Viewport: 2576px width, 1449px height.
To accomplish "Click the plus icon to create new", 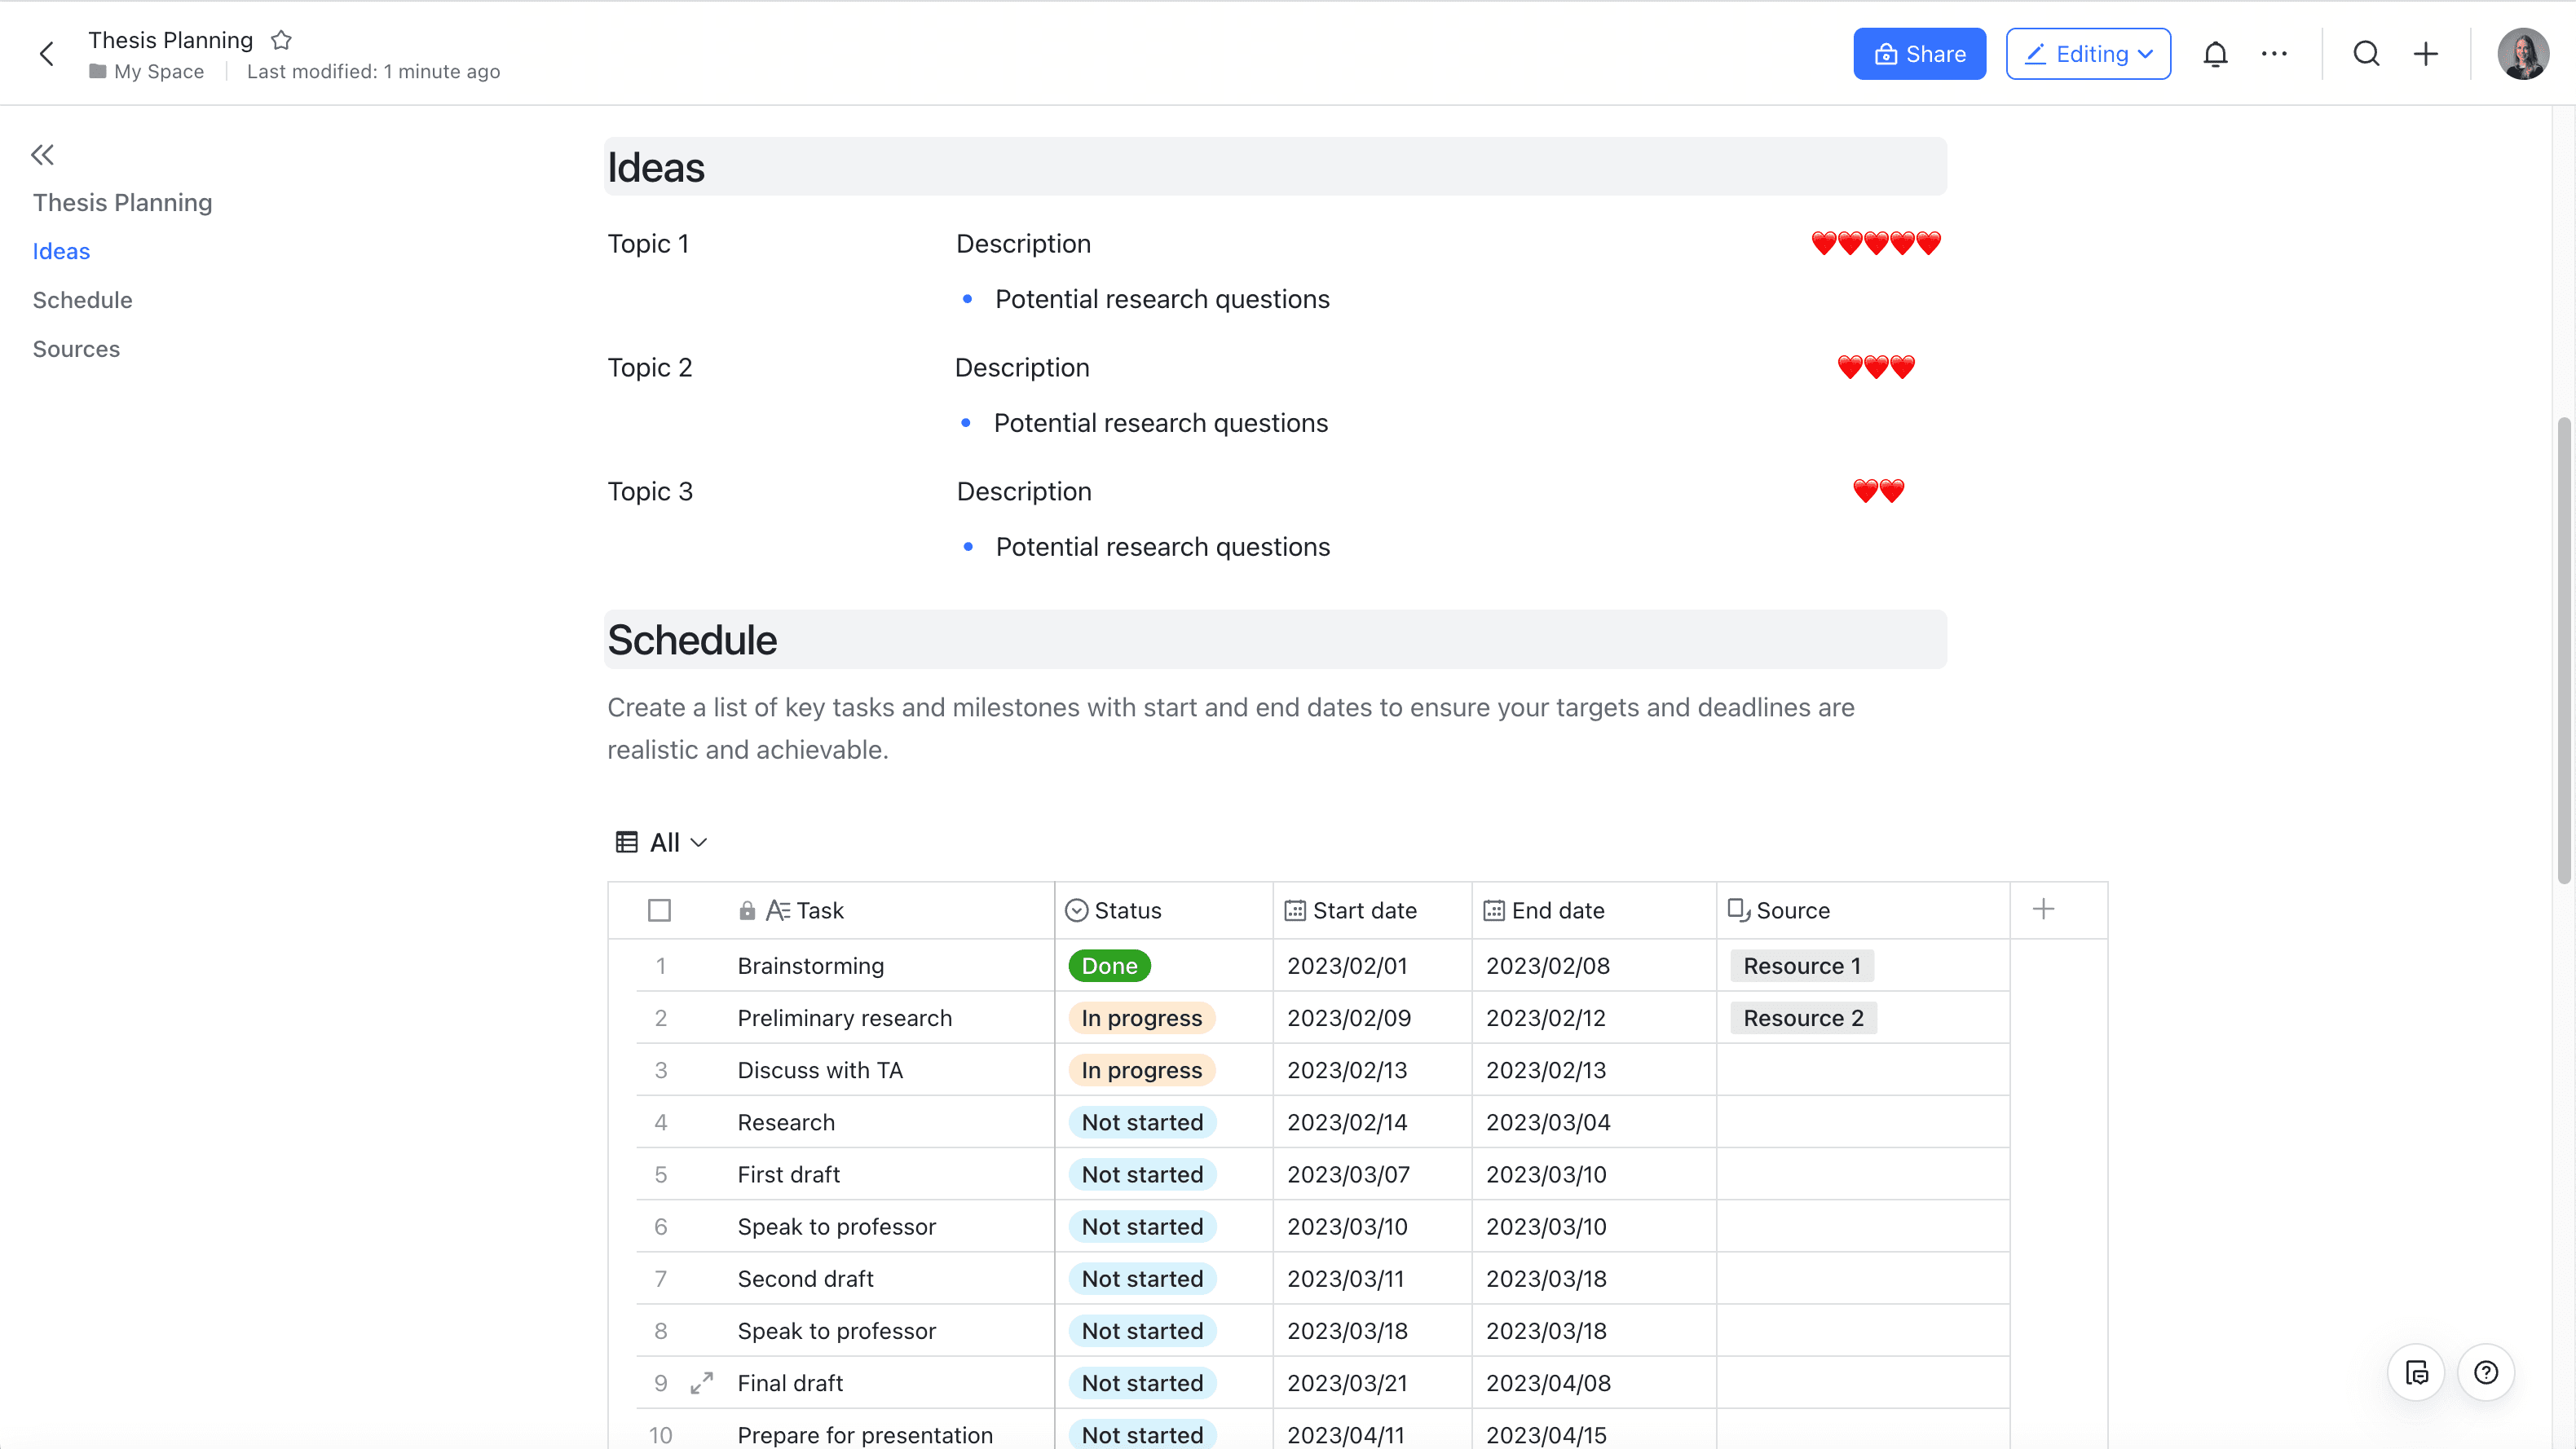I will (2426, 54).
